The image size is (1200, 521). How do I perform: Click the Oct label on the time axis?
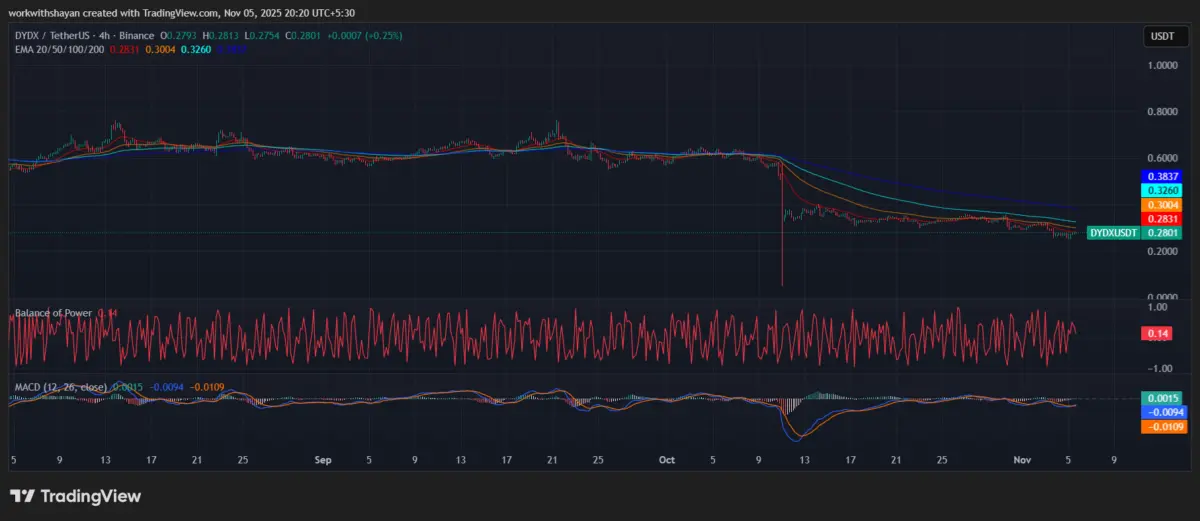pos(667,461)
